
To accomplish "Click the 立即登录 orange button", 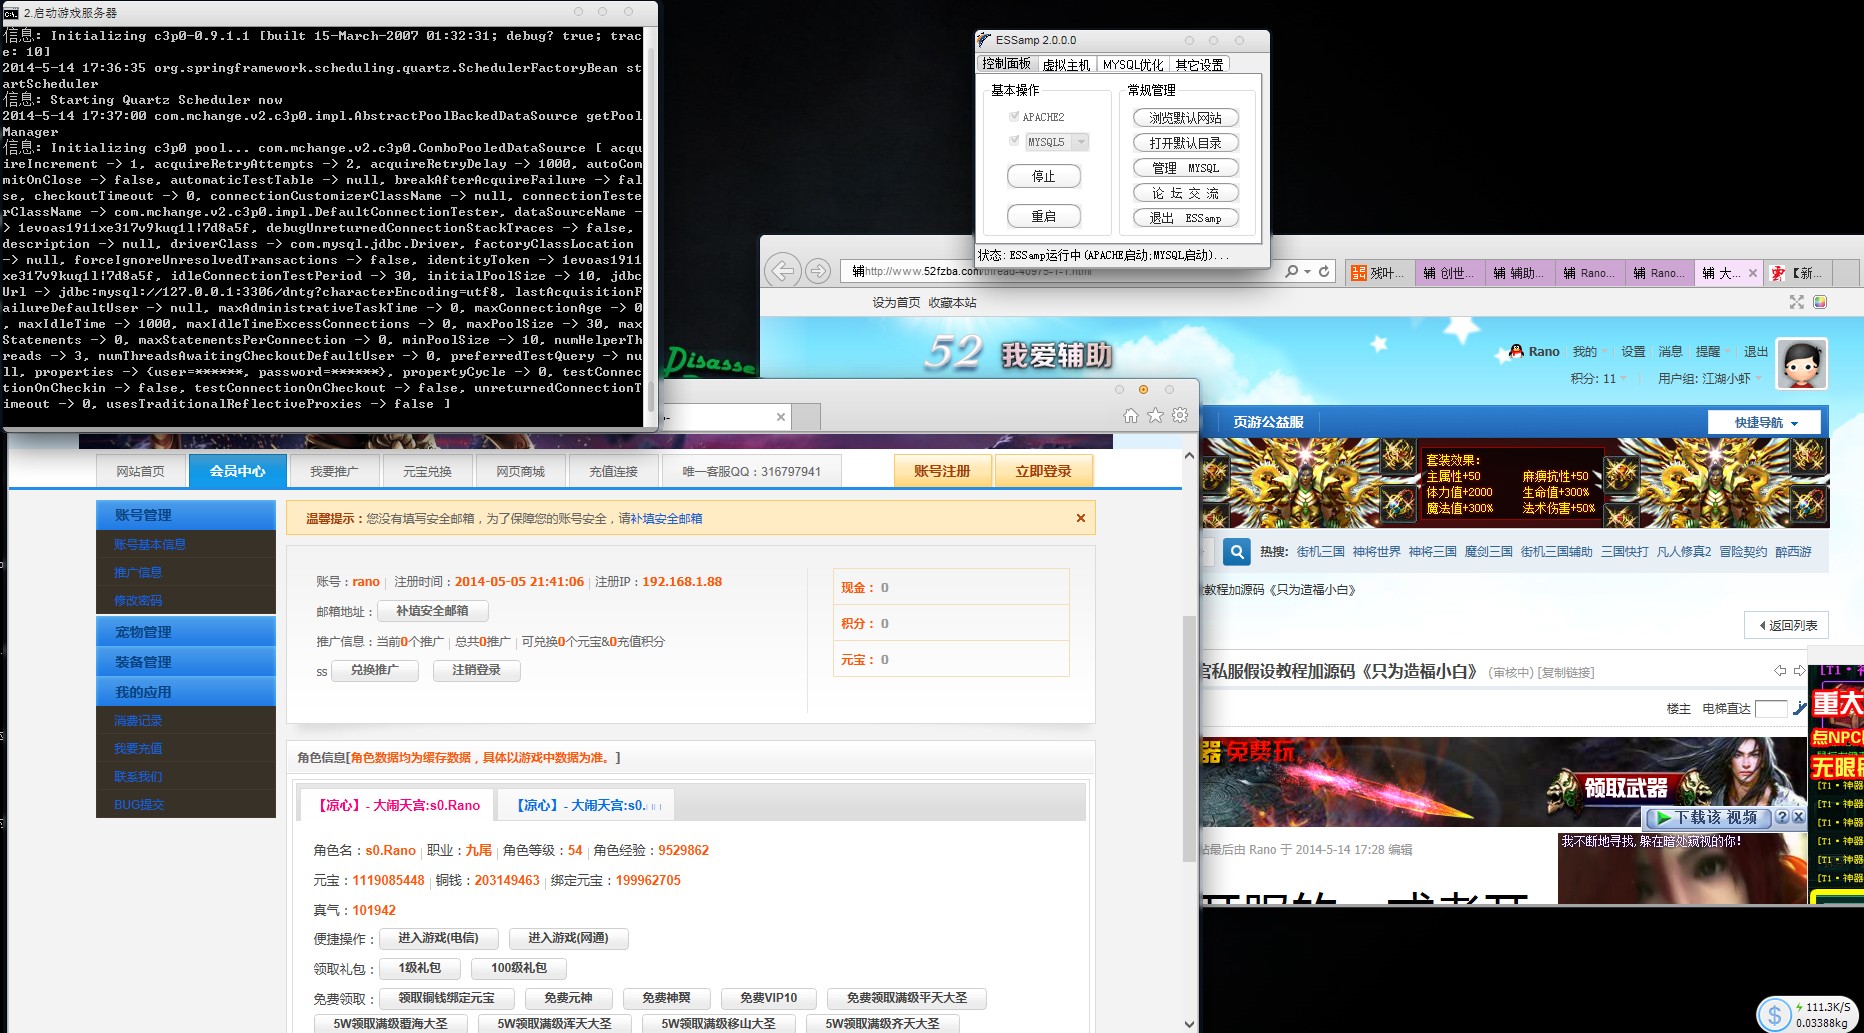I will coord(1043,471).
